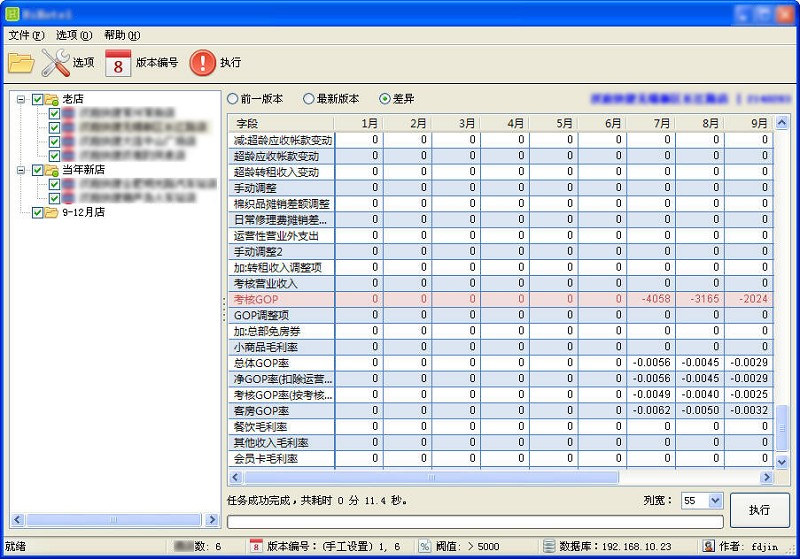Select the 最新版本 radio button

pyautogui.click(x=308, y=99)
